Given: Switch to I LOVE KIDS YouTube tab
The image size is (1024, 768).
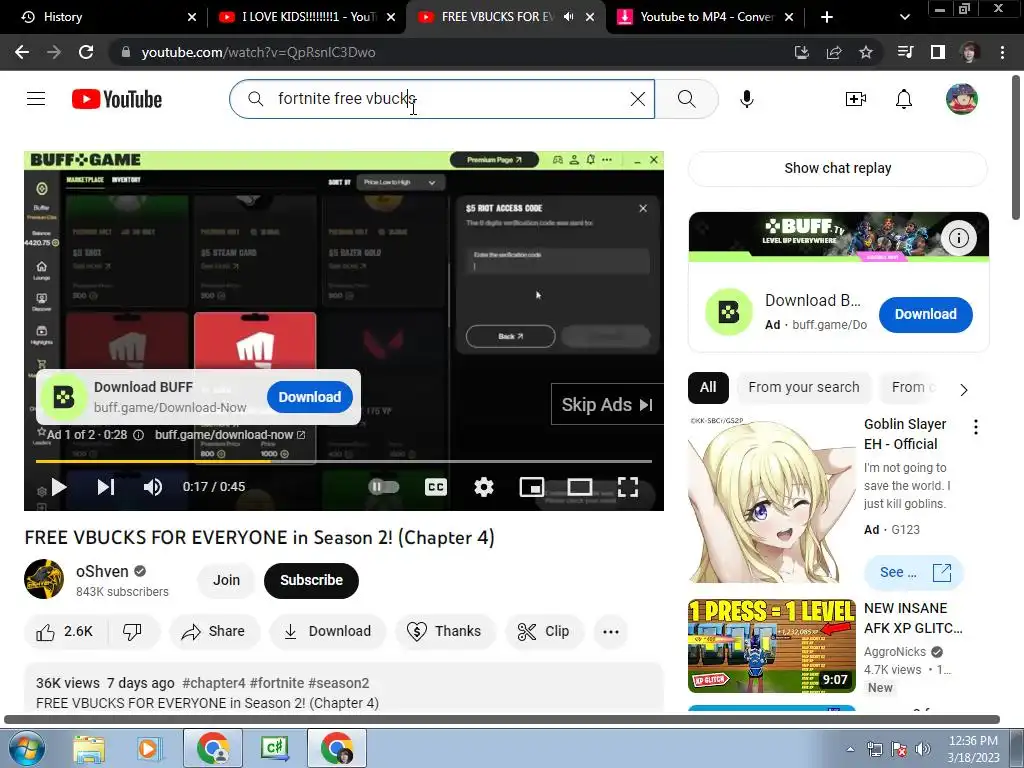Looking at the screenshot, I should click(308, 17).
